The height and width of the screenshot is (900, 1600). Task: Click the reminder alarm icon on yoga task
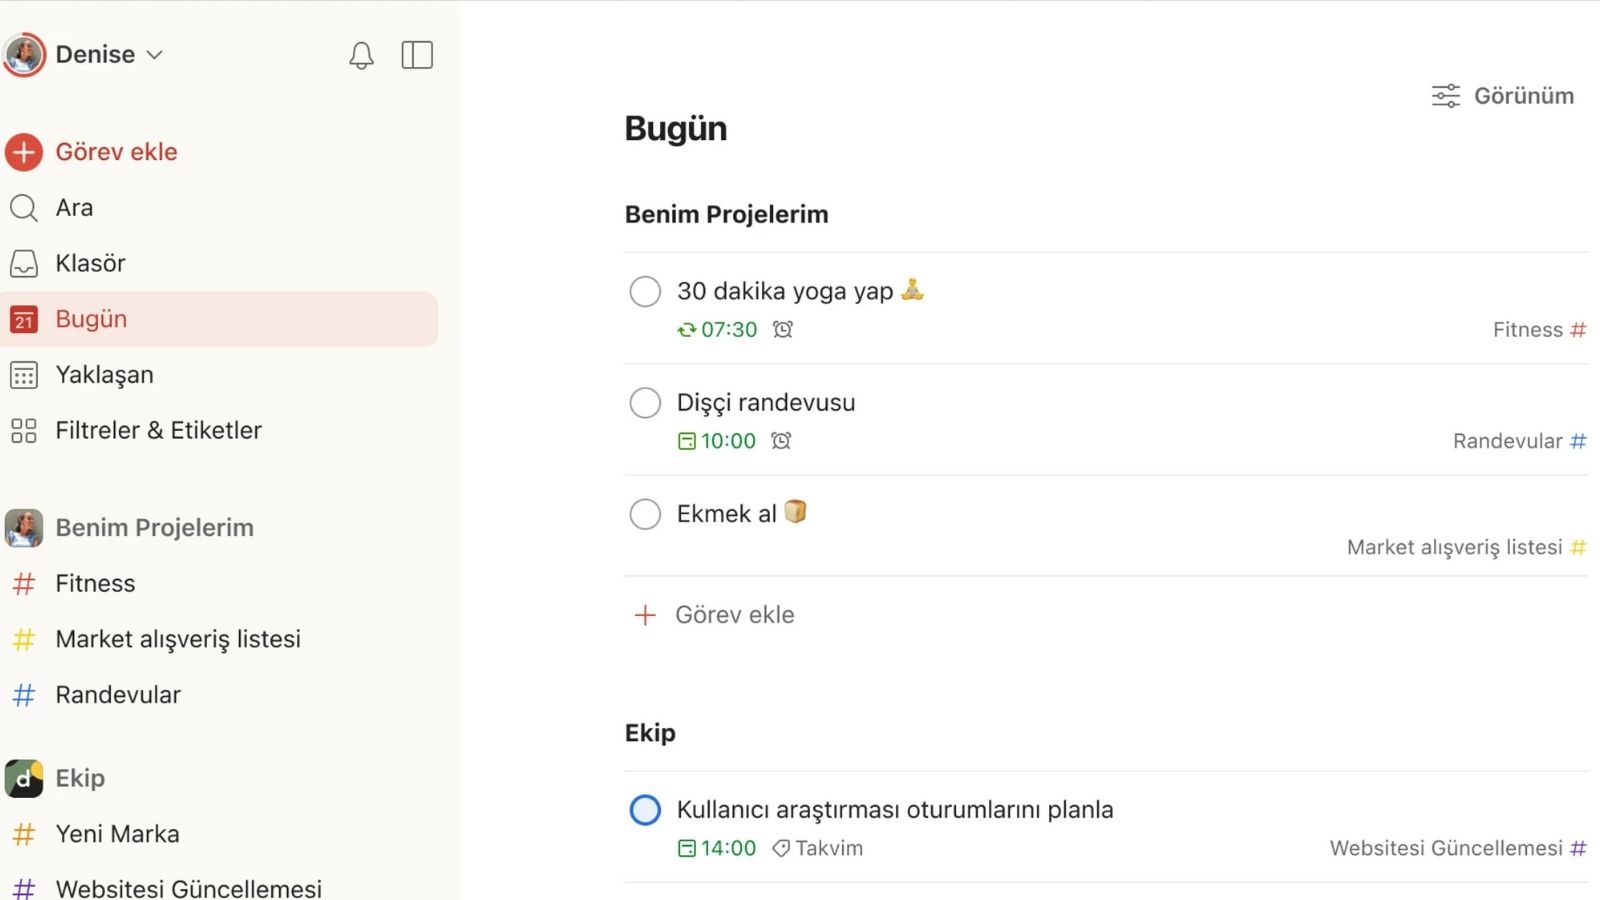pyautogui.click(x=783, y=329)
